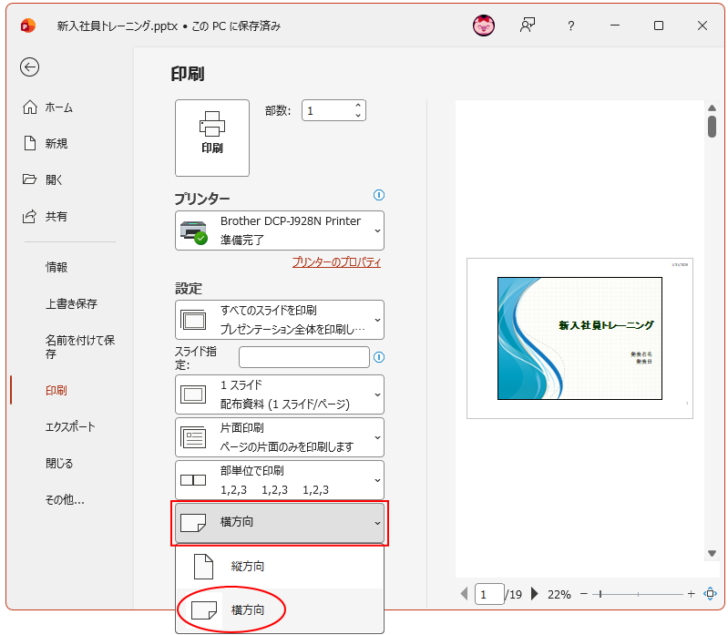Click the slide preview thumbnail
728x635 pixels.
(579, 338)
